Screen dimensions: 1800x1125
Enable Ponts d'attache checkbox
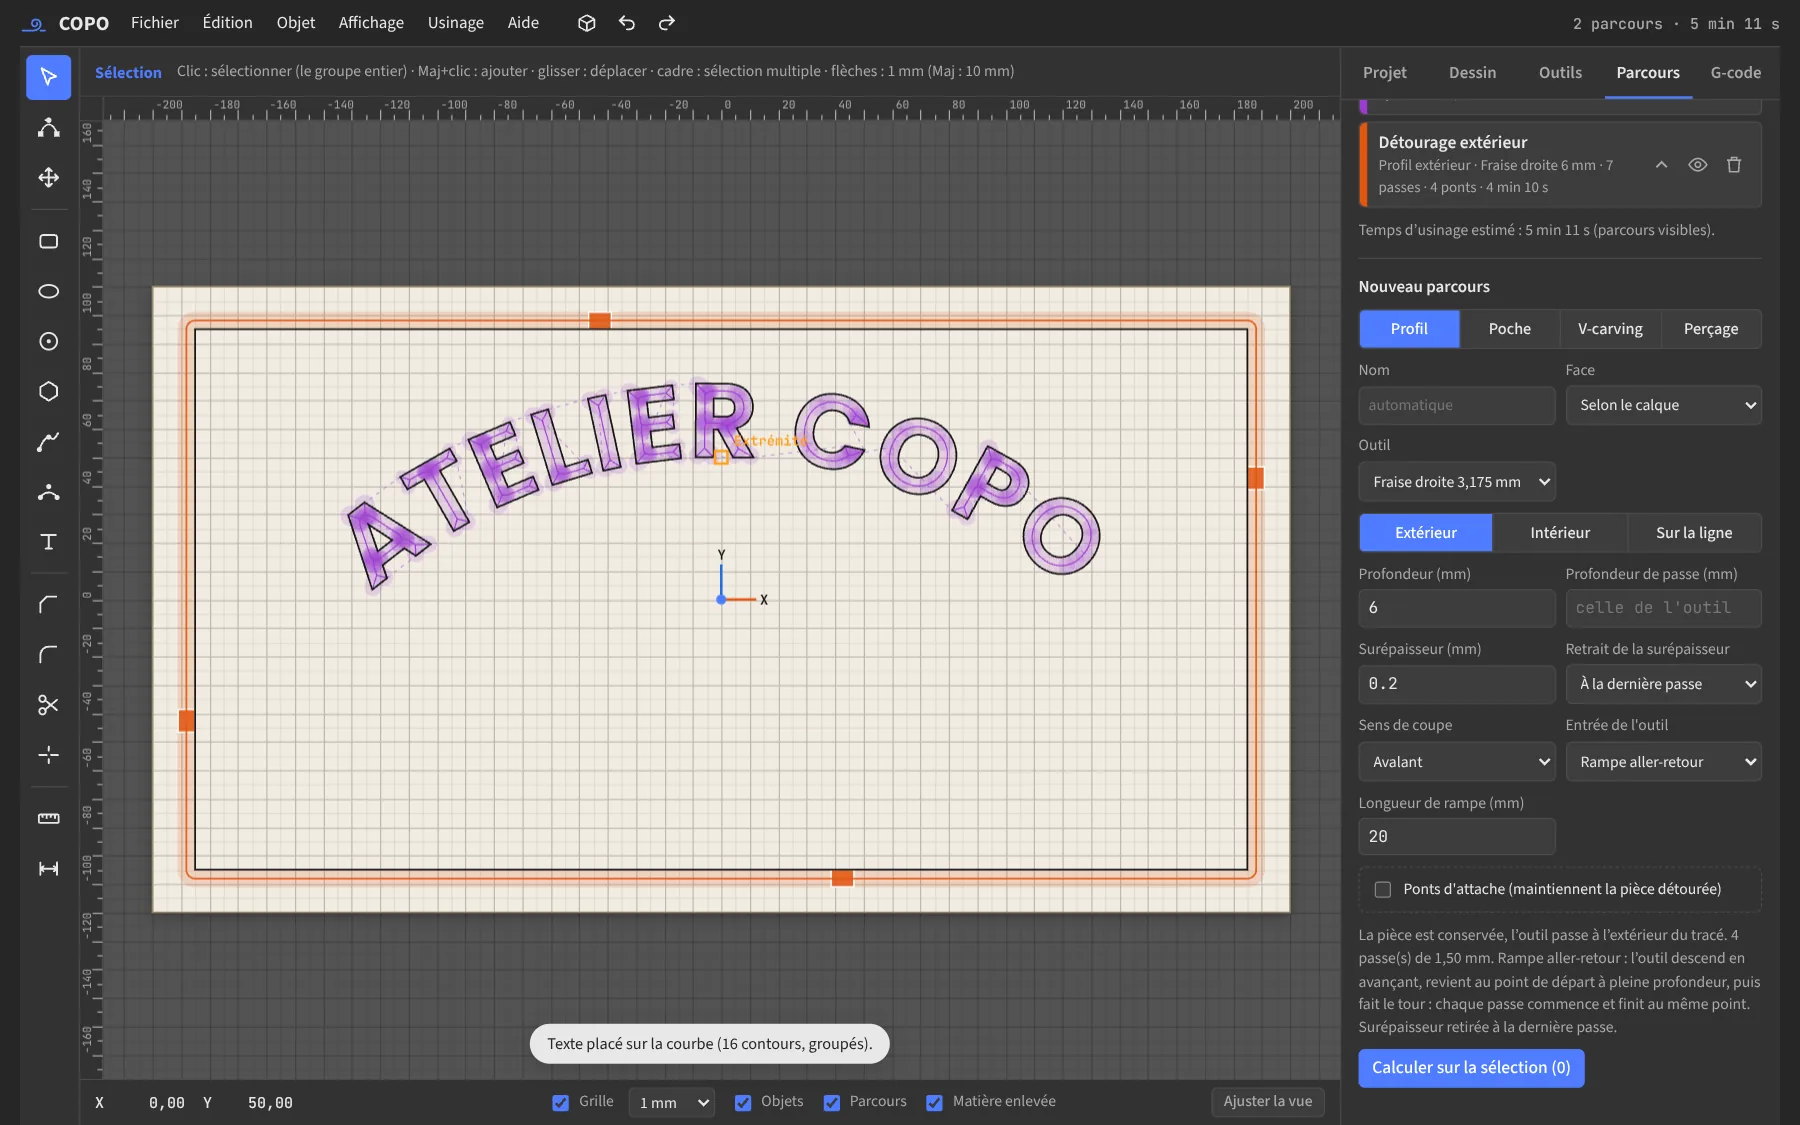[x=1383, y=889]
